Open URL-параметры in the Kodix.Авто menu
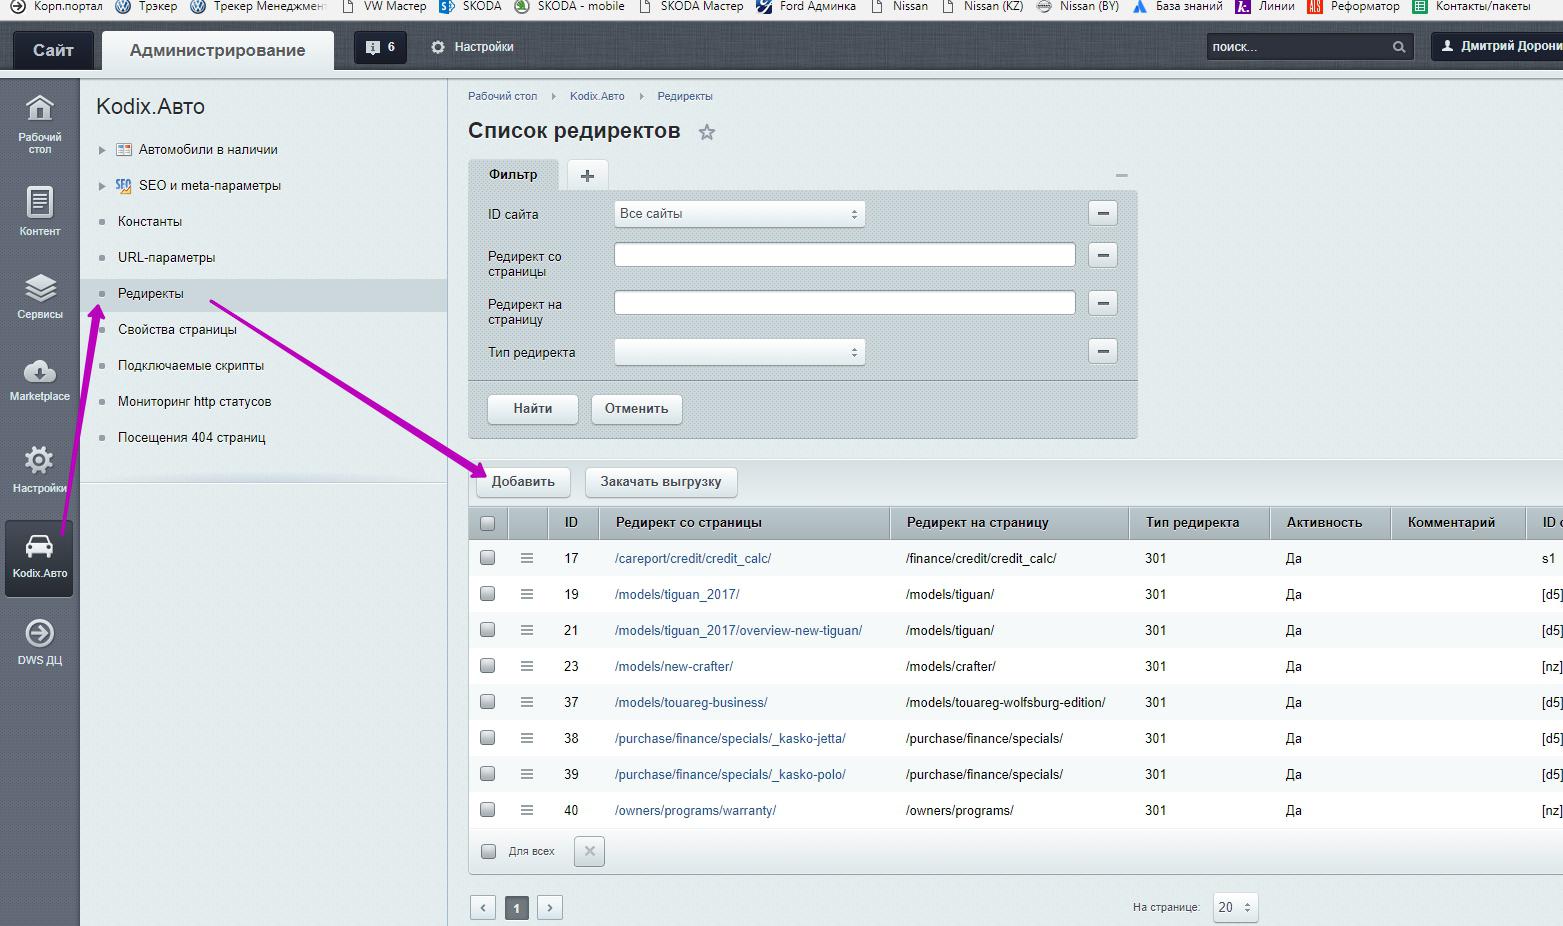 pyautogui.click(x=166, y=257)
